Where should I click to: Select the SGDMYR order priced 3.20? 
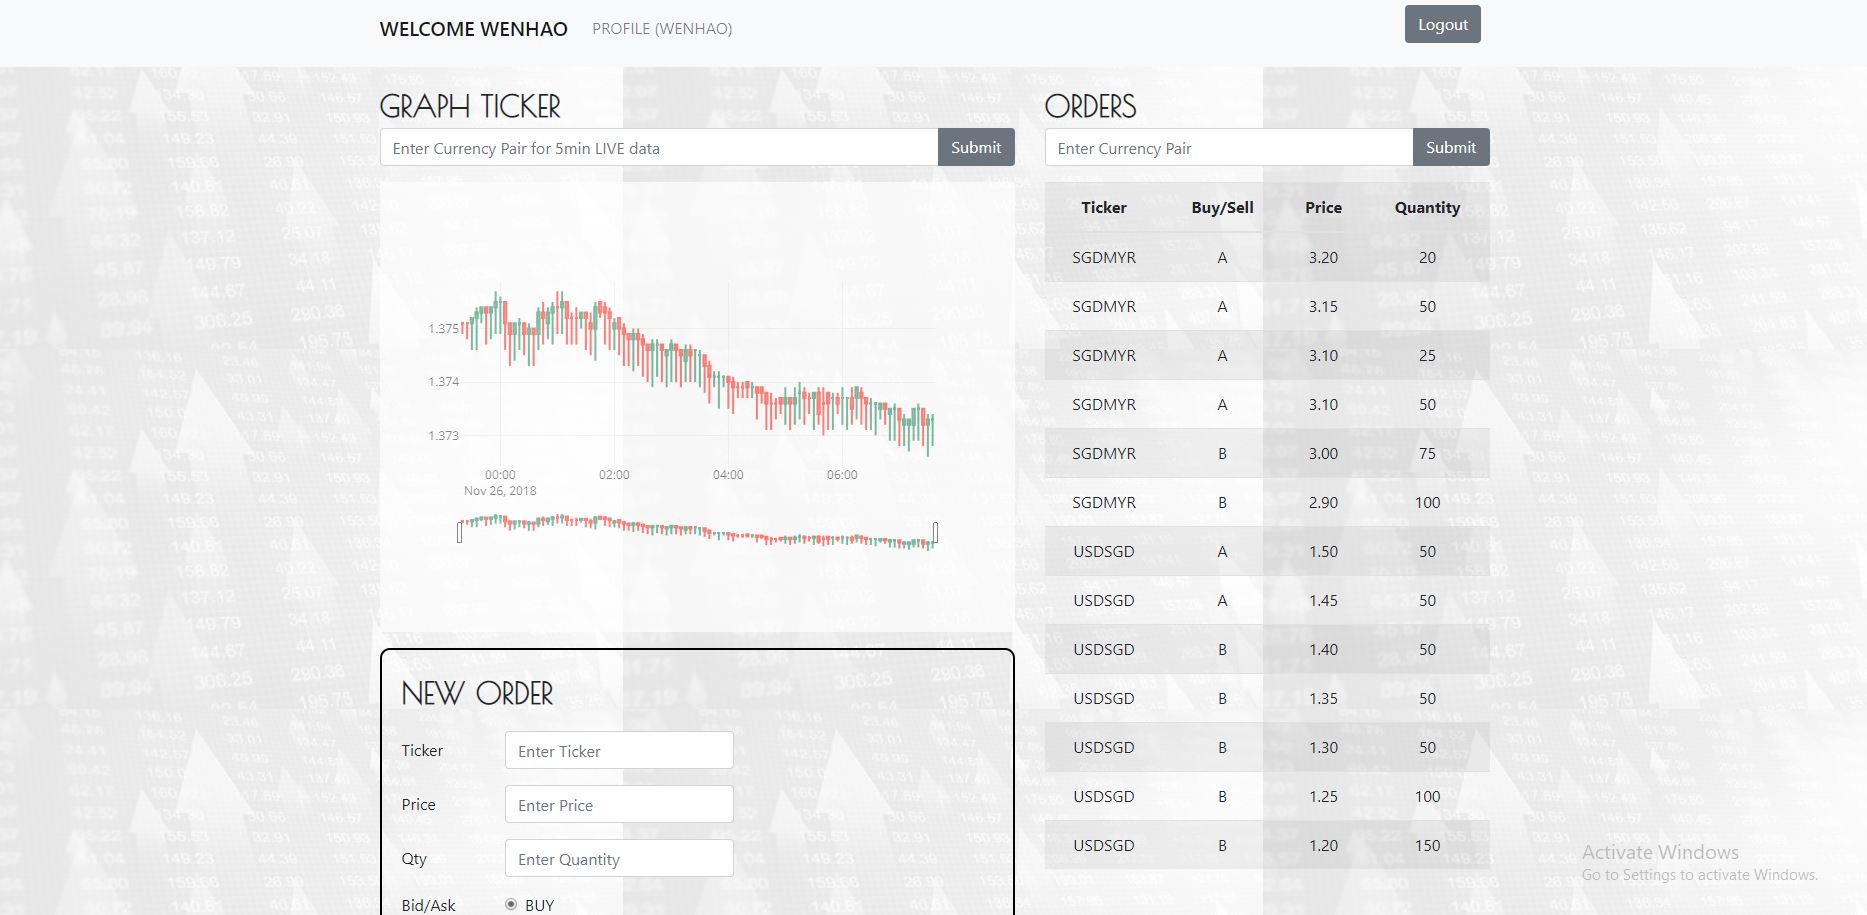click(1267, 257)
